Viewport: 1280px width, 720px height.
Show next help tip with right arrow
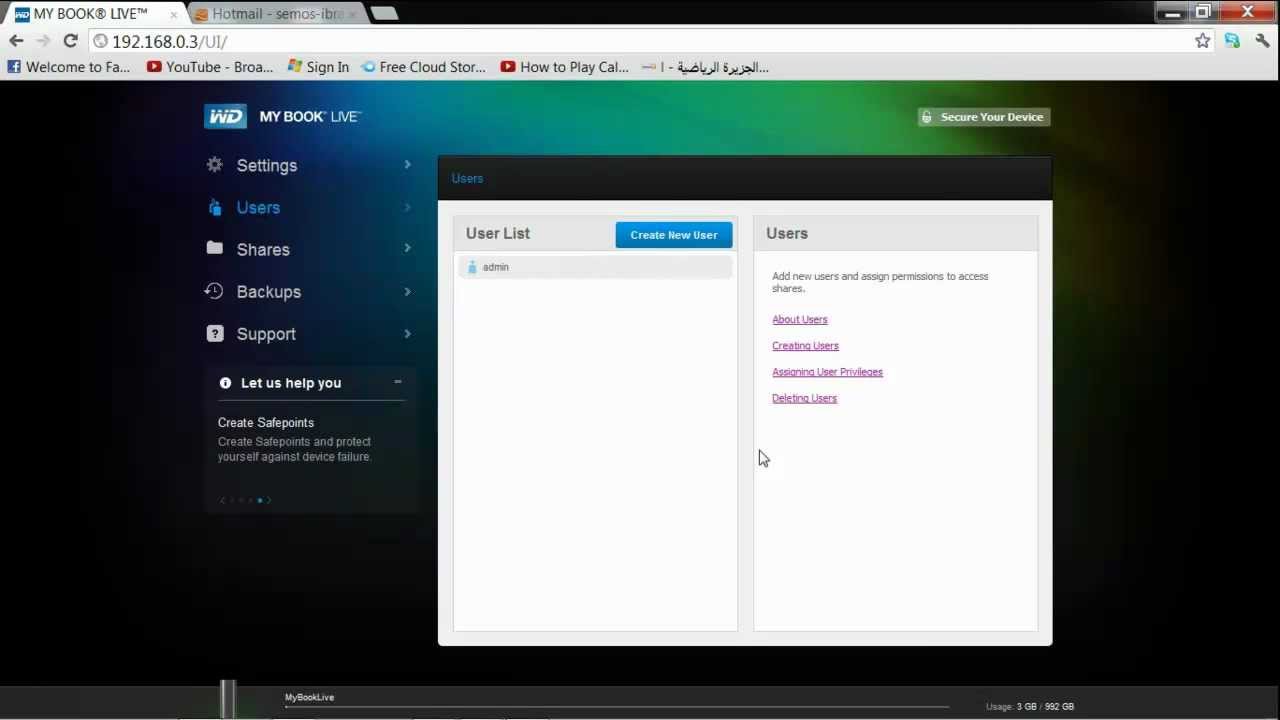(269, 500)
